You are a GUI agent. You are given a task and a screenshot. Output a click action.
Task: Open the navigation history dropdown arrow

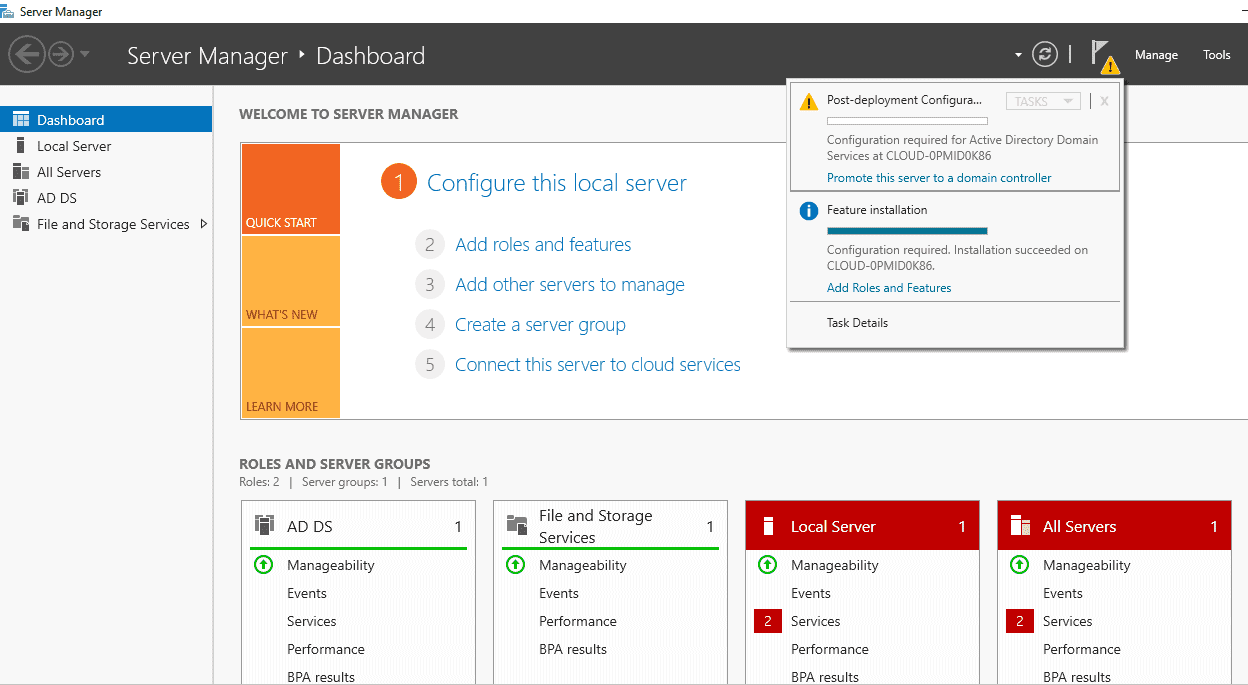pyautogui.click(x=85, y=54)
